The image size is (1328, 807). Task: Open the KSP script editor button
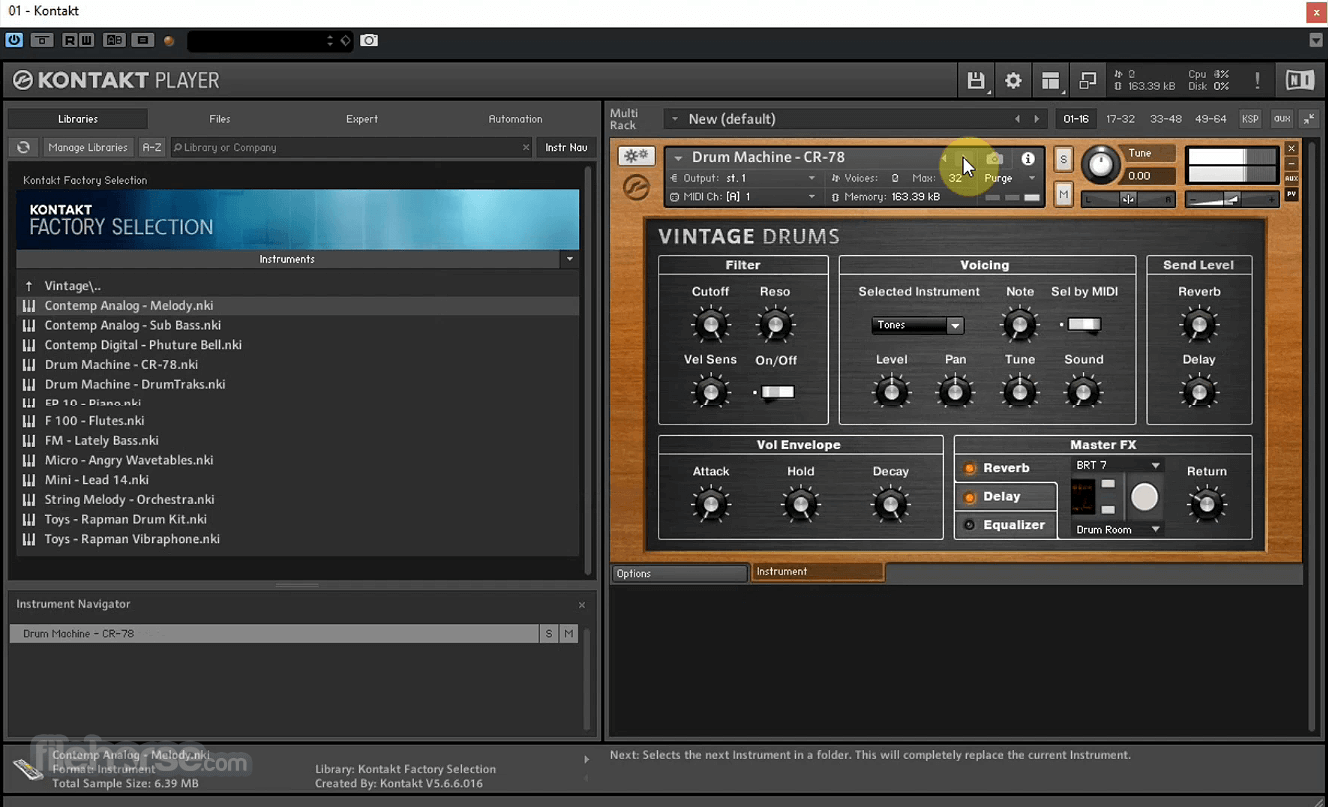(1250, 119)
